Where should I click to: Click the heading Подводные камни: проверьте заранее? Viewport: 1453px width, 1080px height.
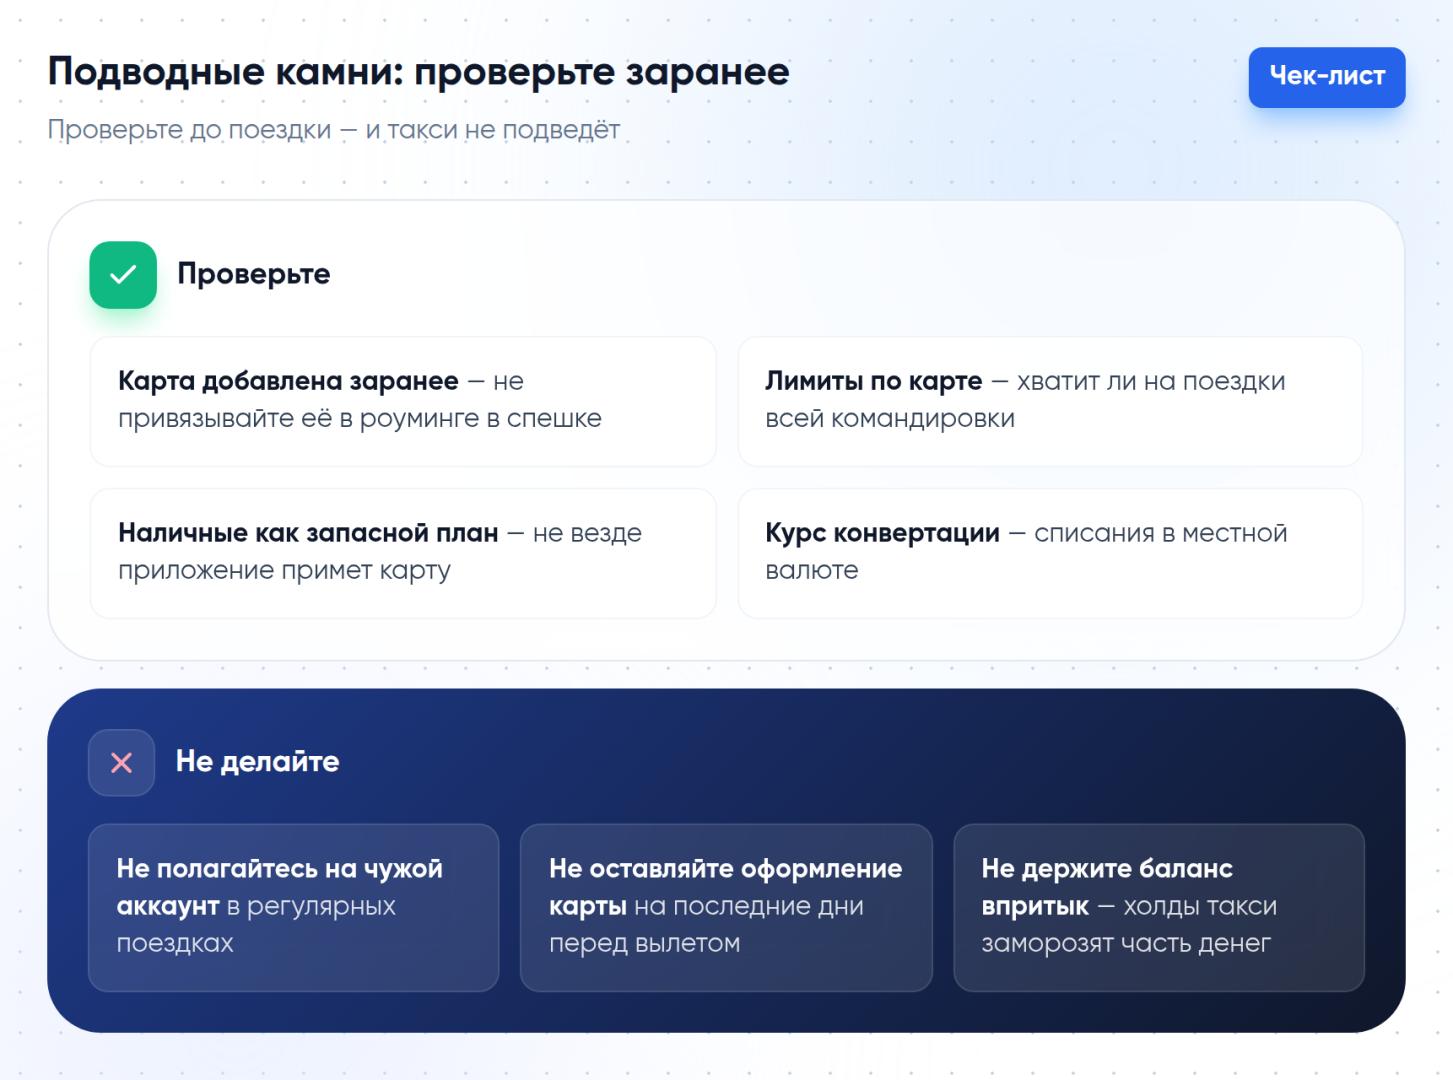click(419, 72)
